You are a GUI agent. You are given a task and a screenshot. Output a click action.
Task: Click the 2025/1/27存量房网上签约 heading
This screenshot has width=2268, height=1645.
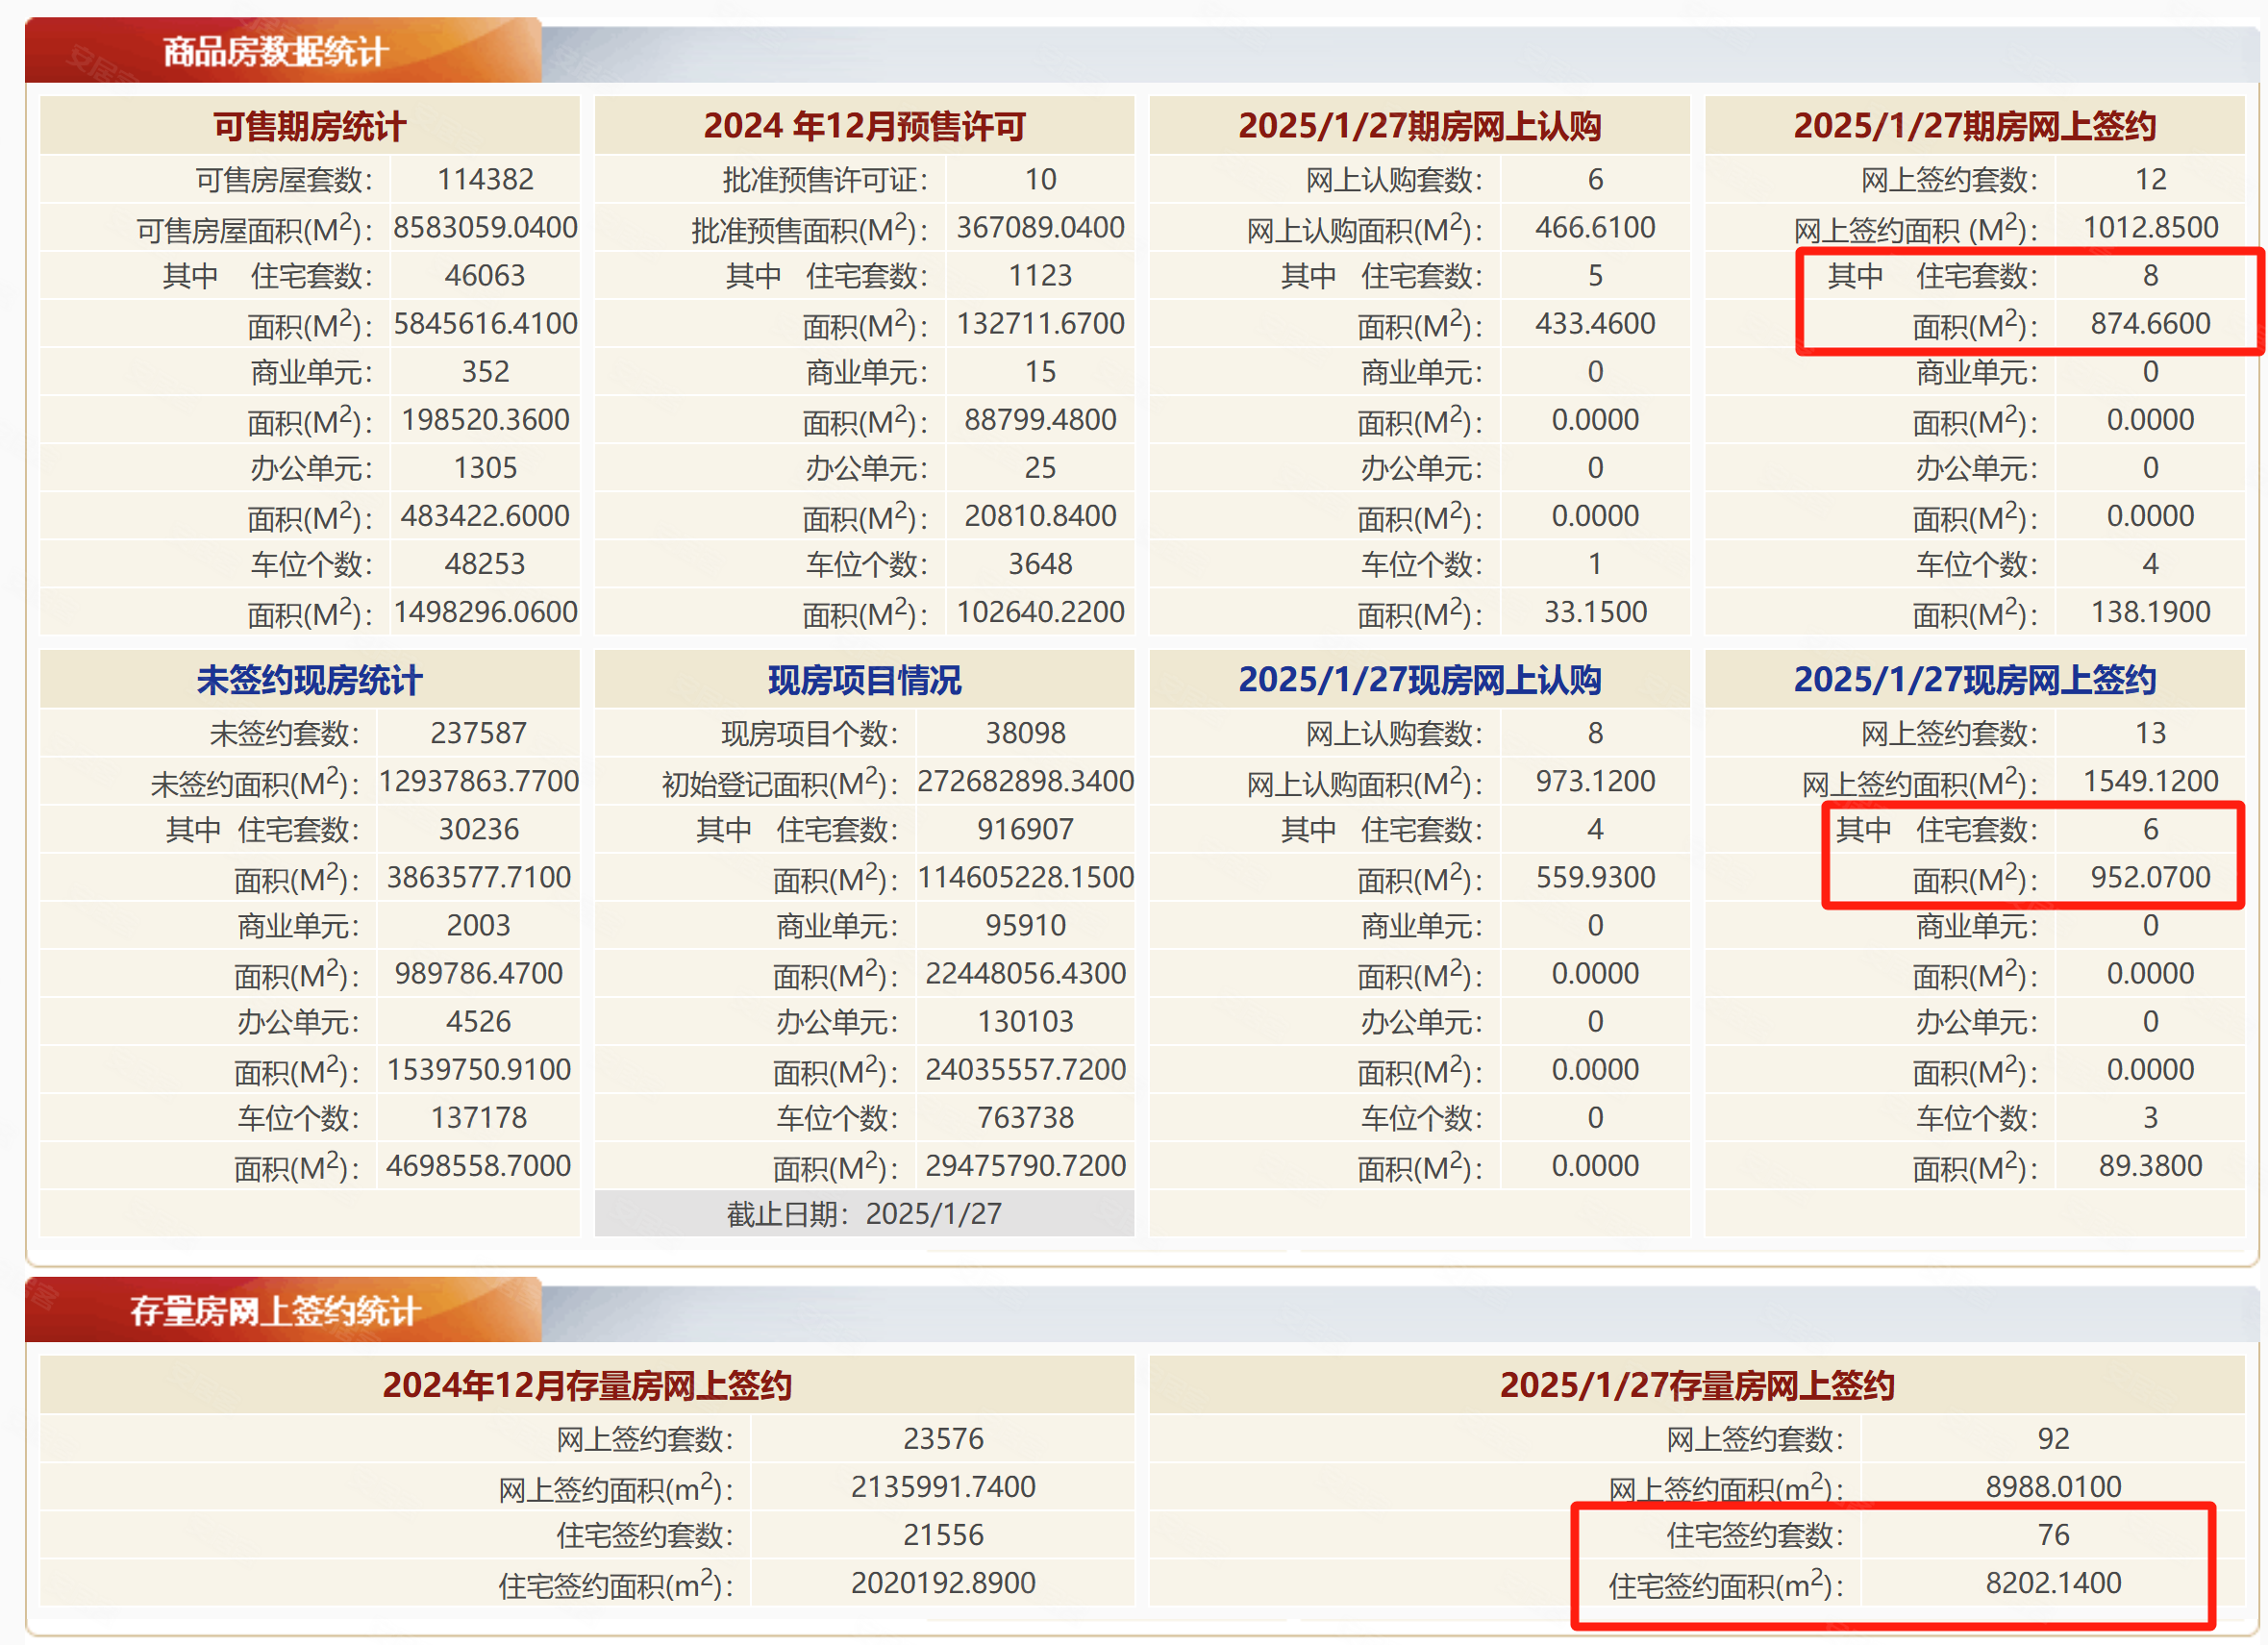(x=1697, y=1385)
